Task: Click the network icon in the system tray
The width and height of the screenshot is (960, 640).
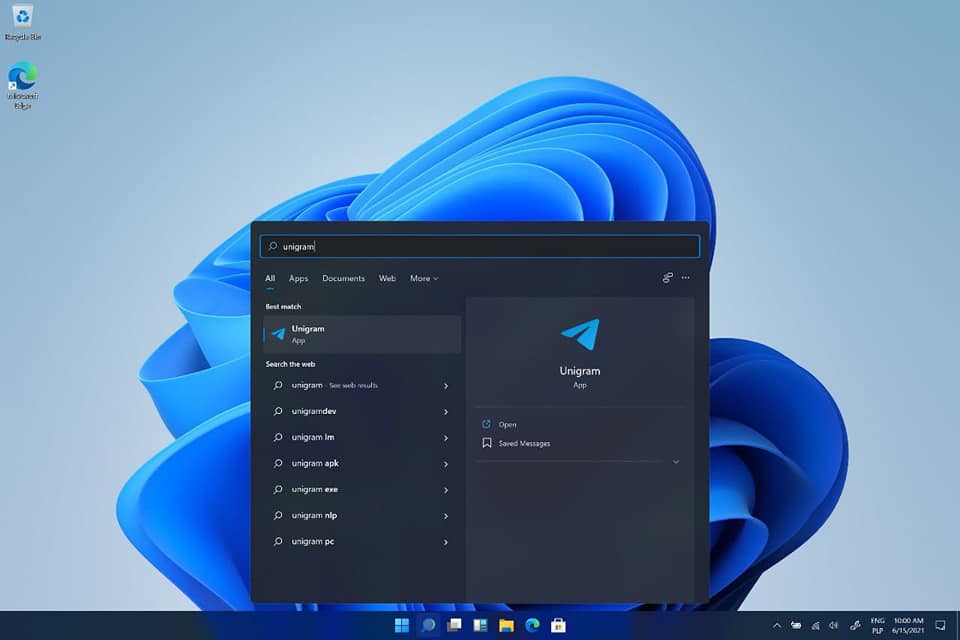Action: (x=816, y=625)
